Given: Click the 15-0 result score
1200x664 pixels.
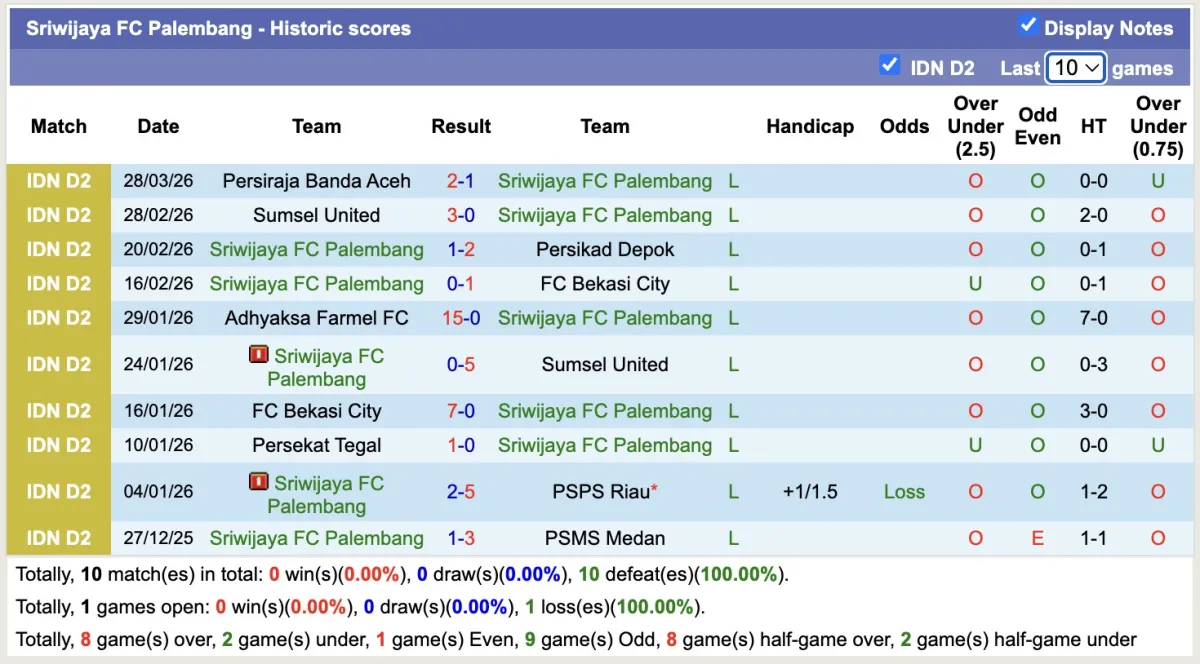Looking at the screenshot, I should click(461, 318).
